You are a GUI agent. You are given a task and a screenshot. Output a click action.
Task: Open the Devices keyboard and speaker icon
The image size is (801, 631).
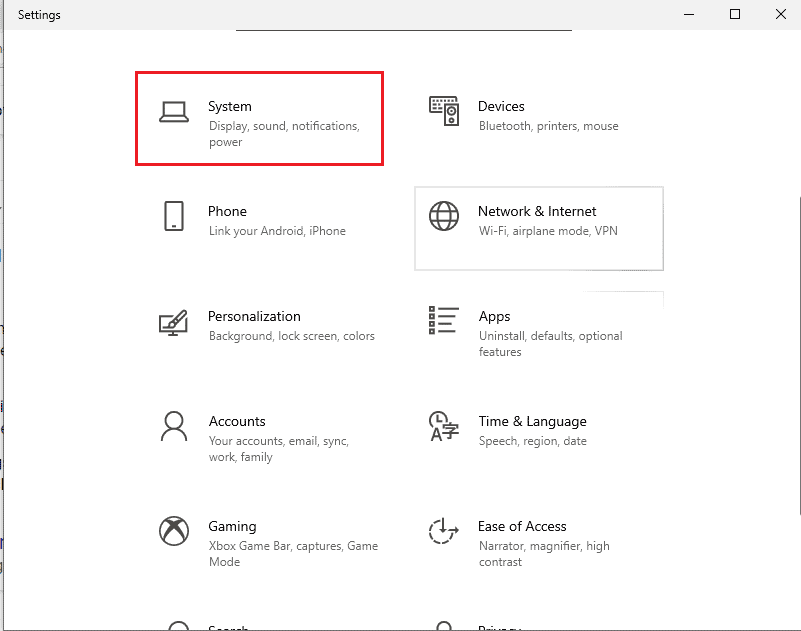(x=444, y=111)
